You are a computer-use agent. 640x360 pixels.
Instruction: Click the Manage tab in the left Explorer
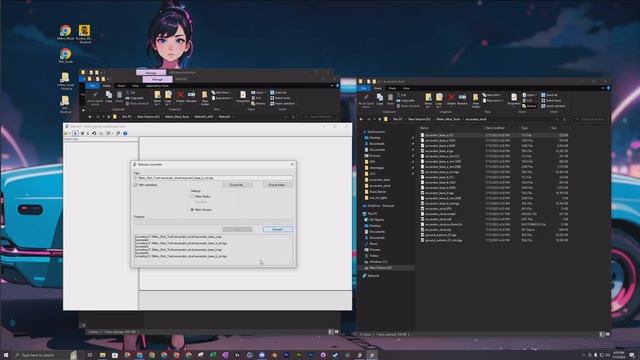[x=157, y=79]
